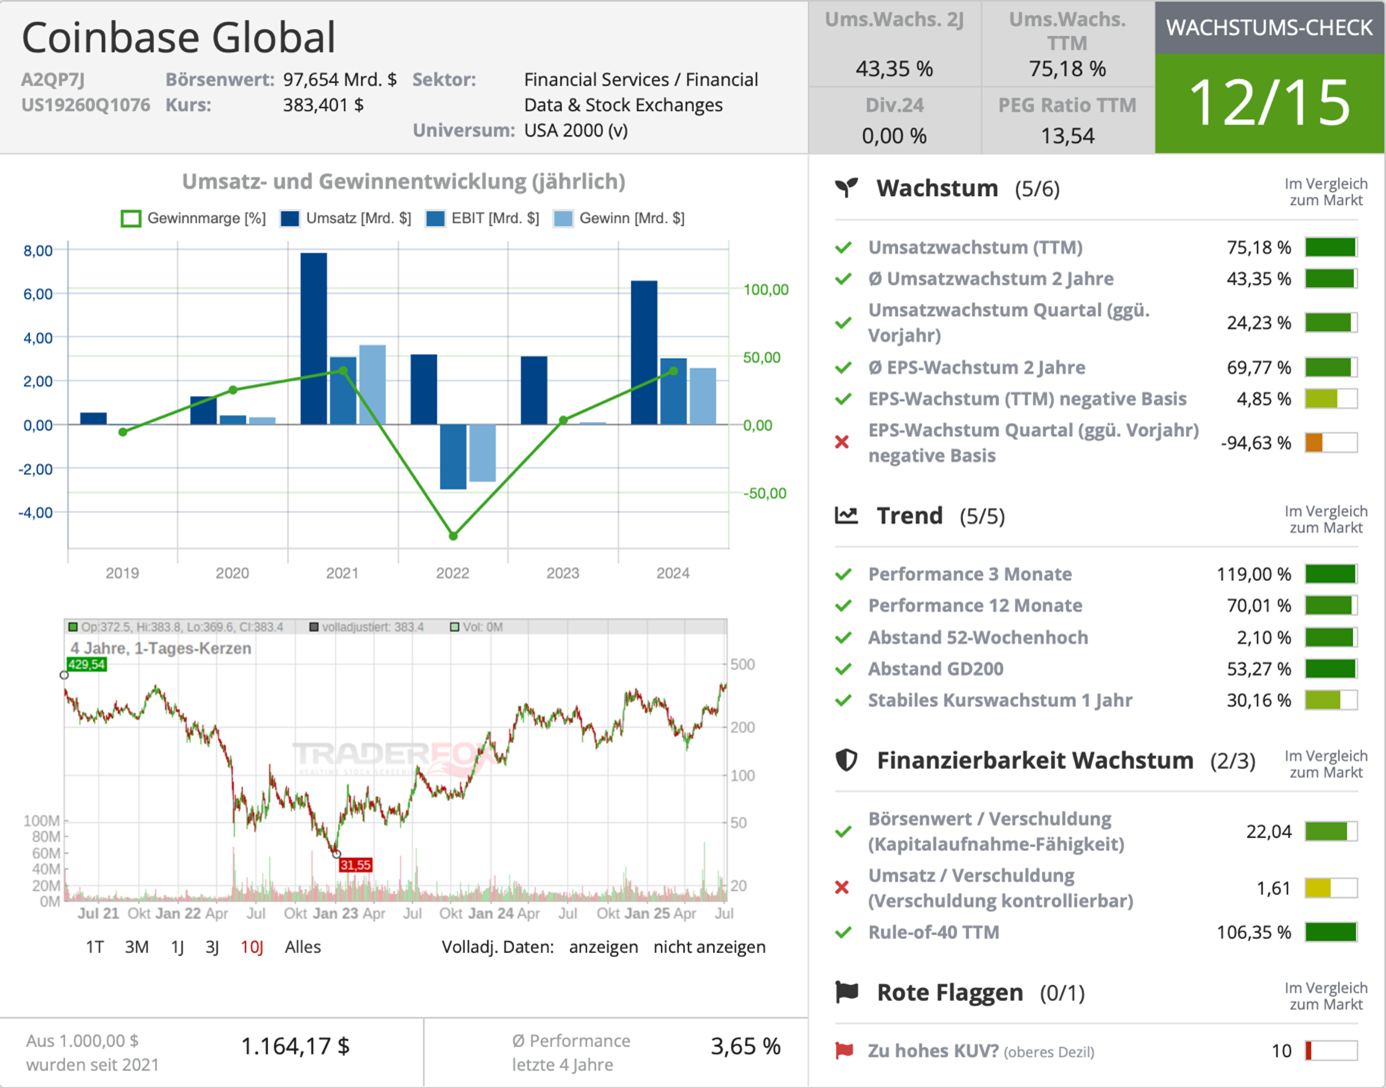The width and height of the screenshot is (1386, 1088).
Task: Click checkmark beside EPS-Wachstum (TTM) negative Basis
Action: coord(843,399)
